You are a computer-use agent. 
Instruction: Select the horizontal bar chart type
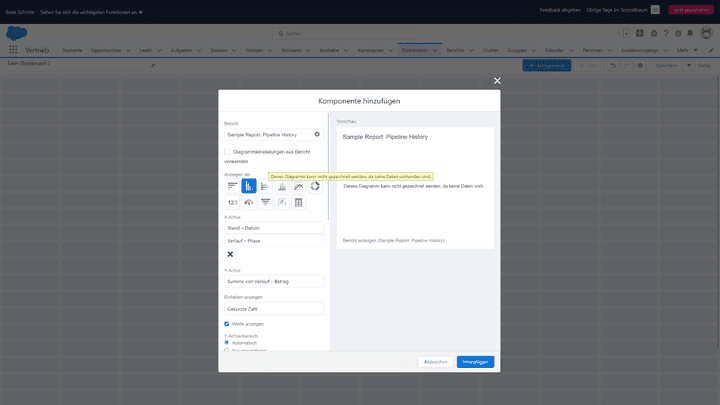232,186
